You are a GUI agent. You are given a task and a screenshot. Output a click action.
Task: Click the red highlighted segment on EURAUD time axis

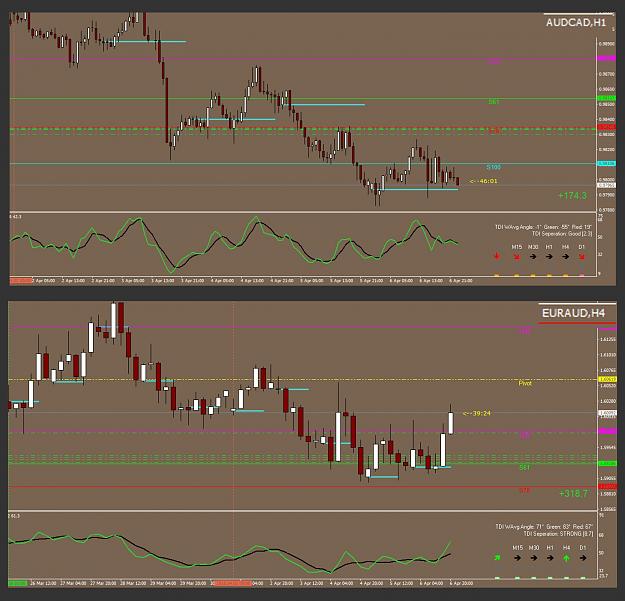pos(232,583)
